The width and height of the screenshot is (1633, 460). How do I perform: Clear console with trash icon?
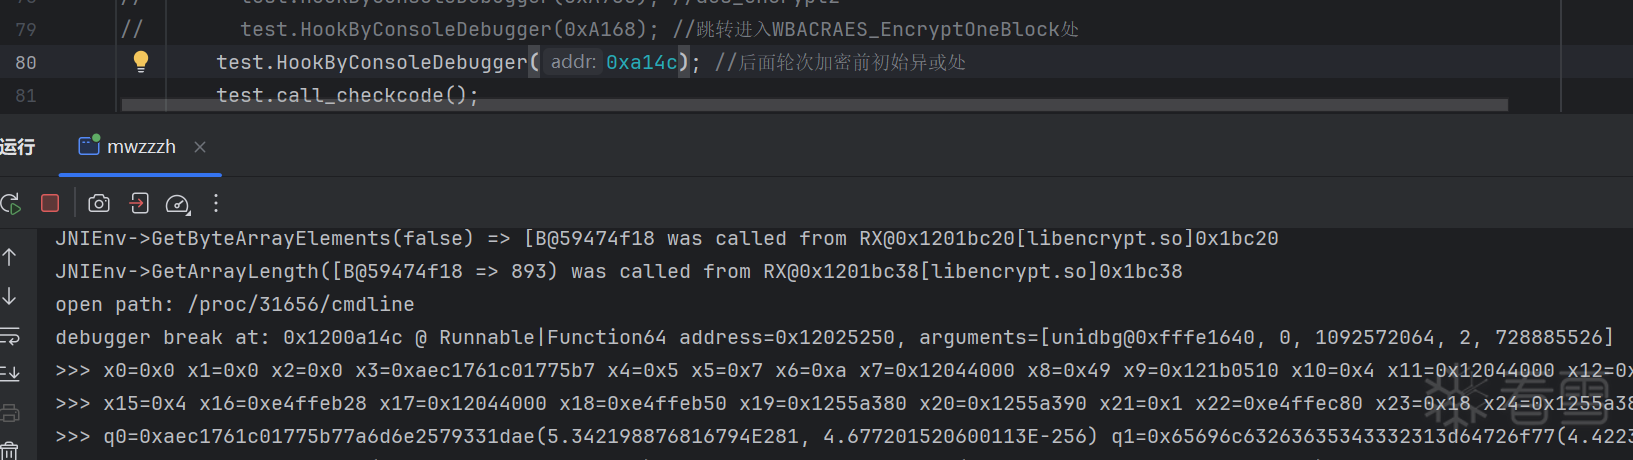click(x=10, y=450)
